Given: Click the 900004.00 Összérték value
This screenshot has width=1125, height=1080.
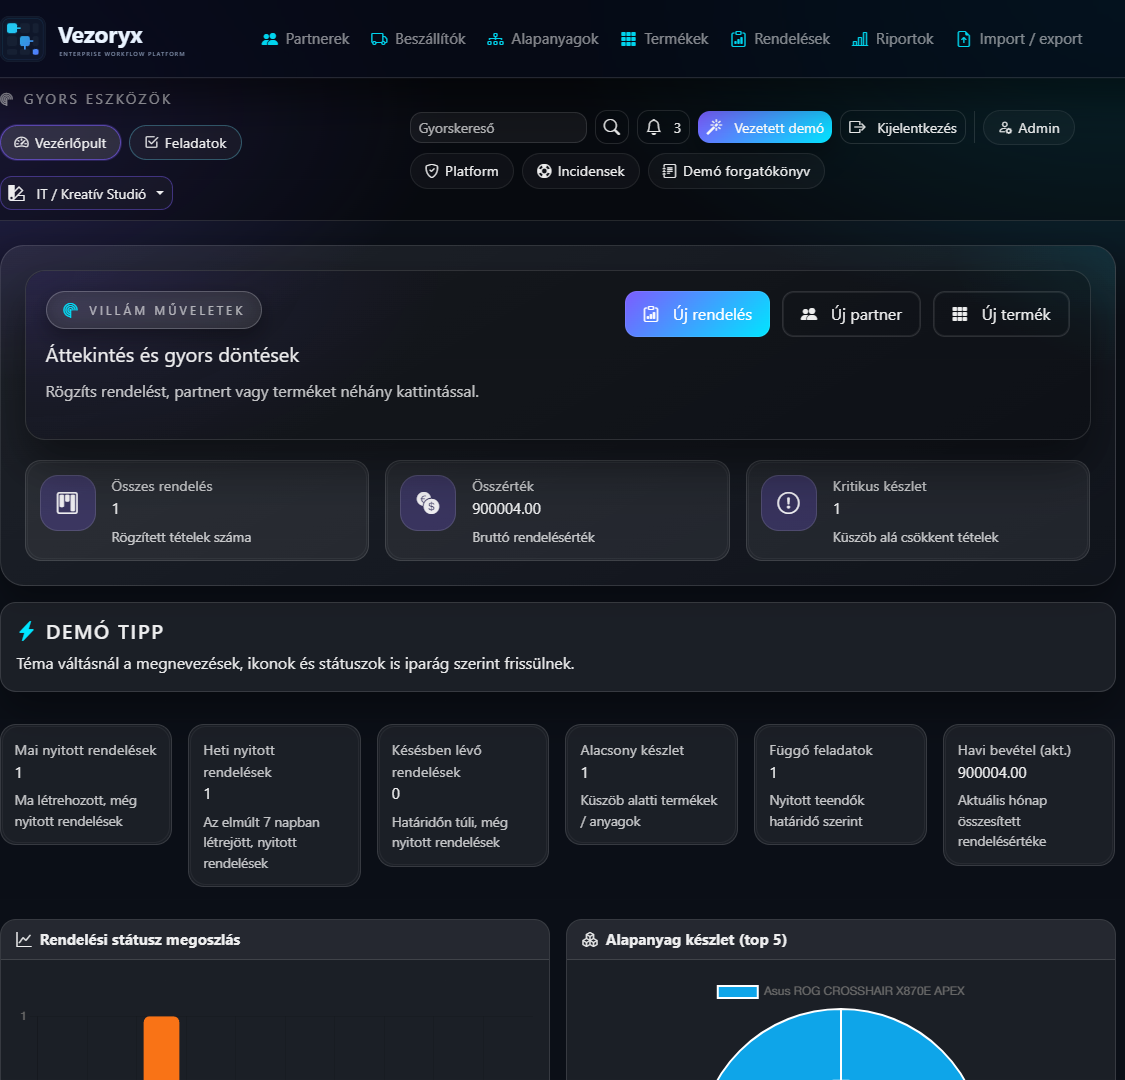Looking at the screenshot, I should pyautogui.click(x=507, y=509).
